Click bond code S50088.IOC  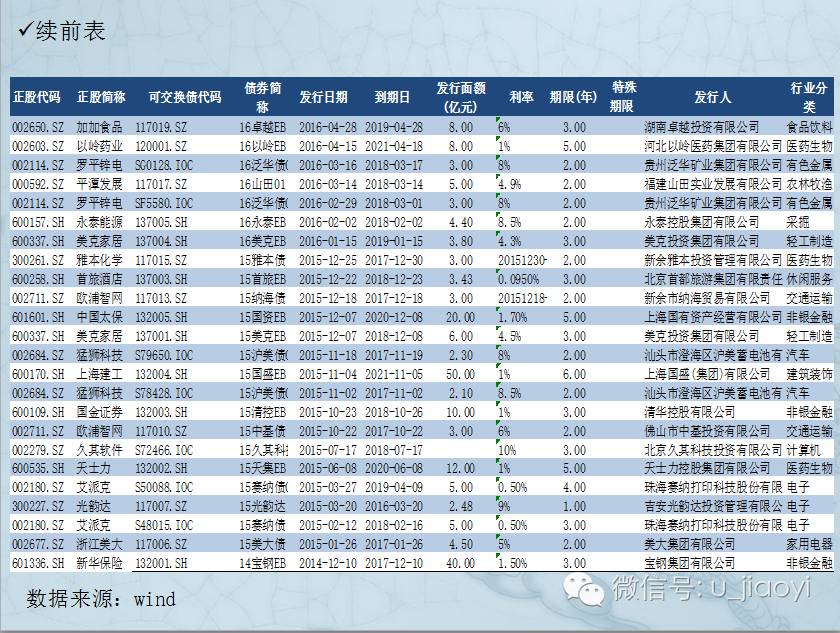[x=163, y=487]
